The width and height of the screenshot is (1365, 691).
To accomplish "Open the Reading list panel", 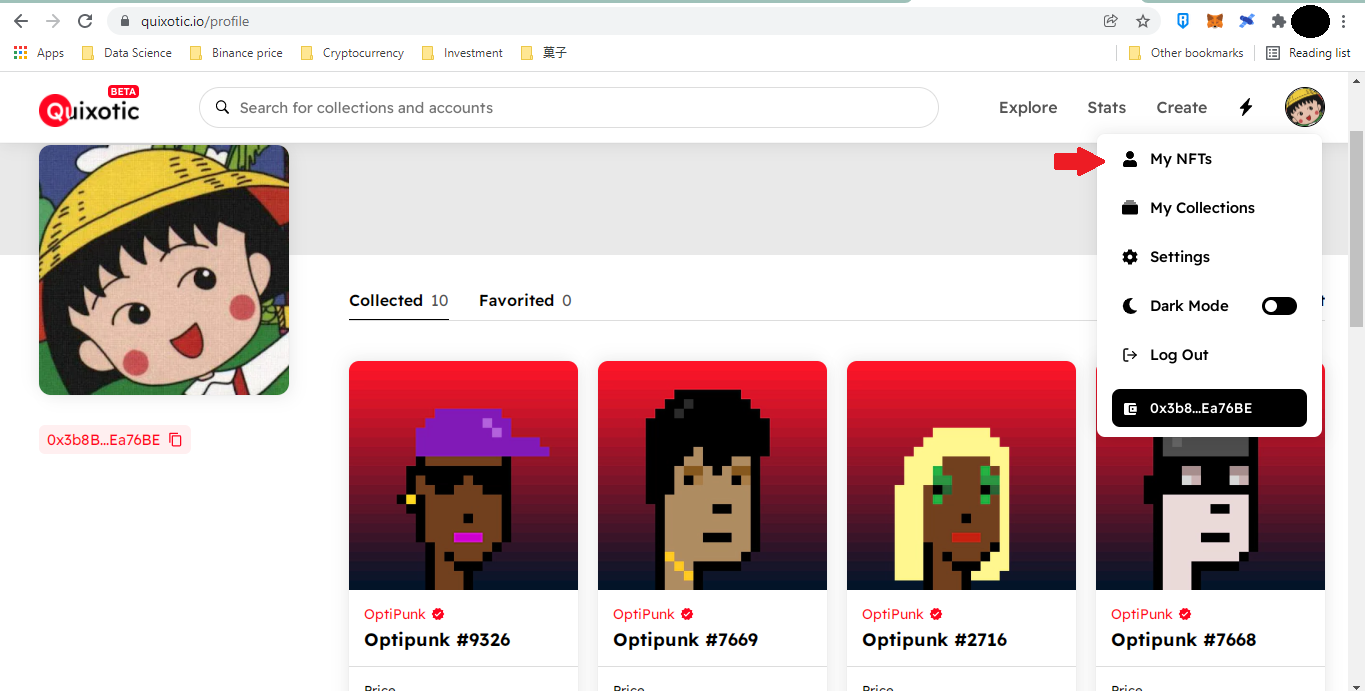I will tap(1308, 53).
